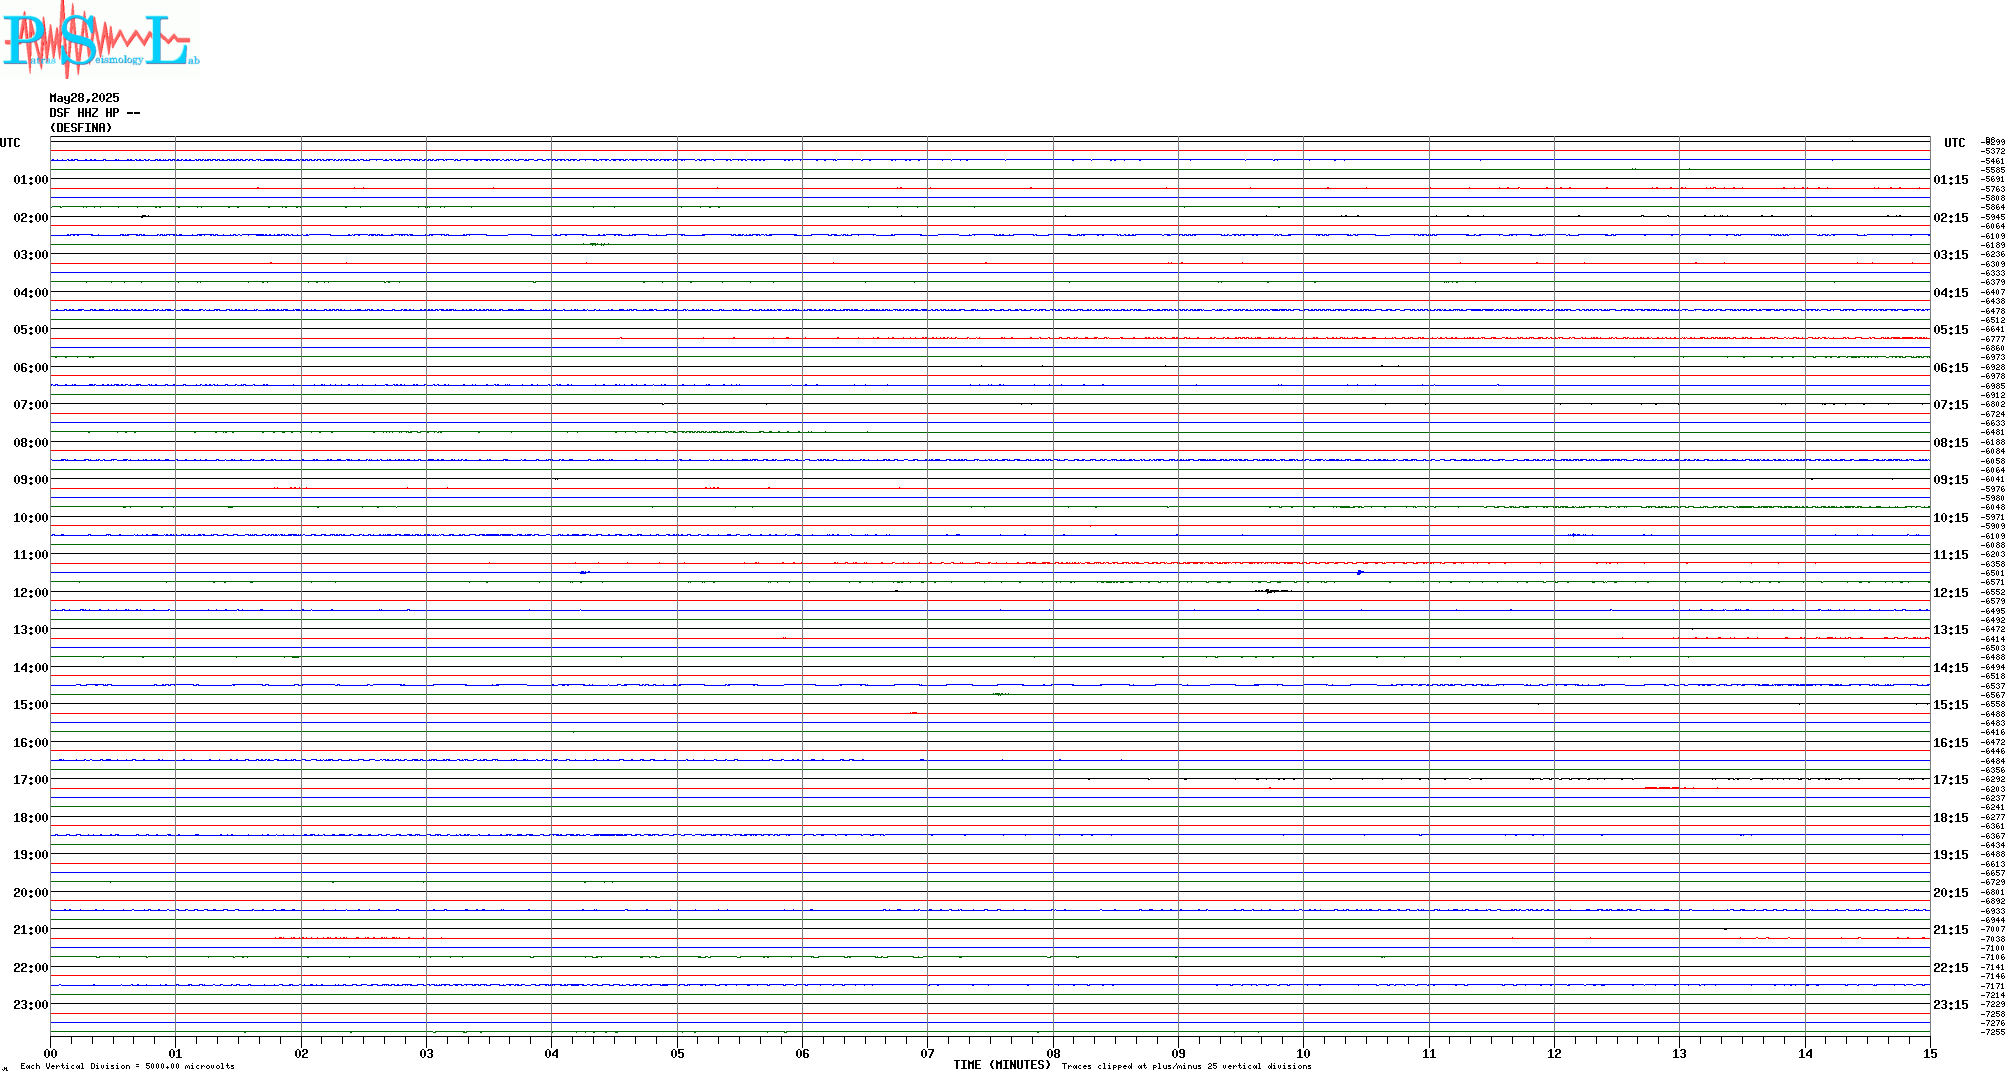Click the '12:15' end-time label

click(1951, 593)
